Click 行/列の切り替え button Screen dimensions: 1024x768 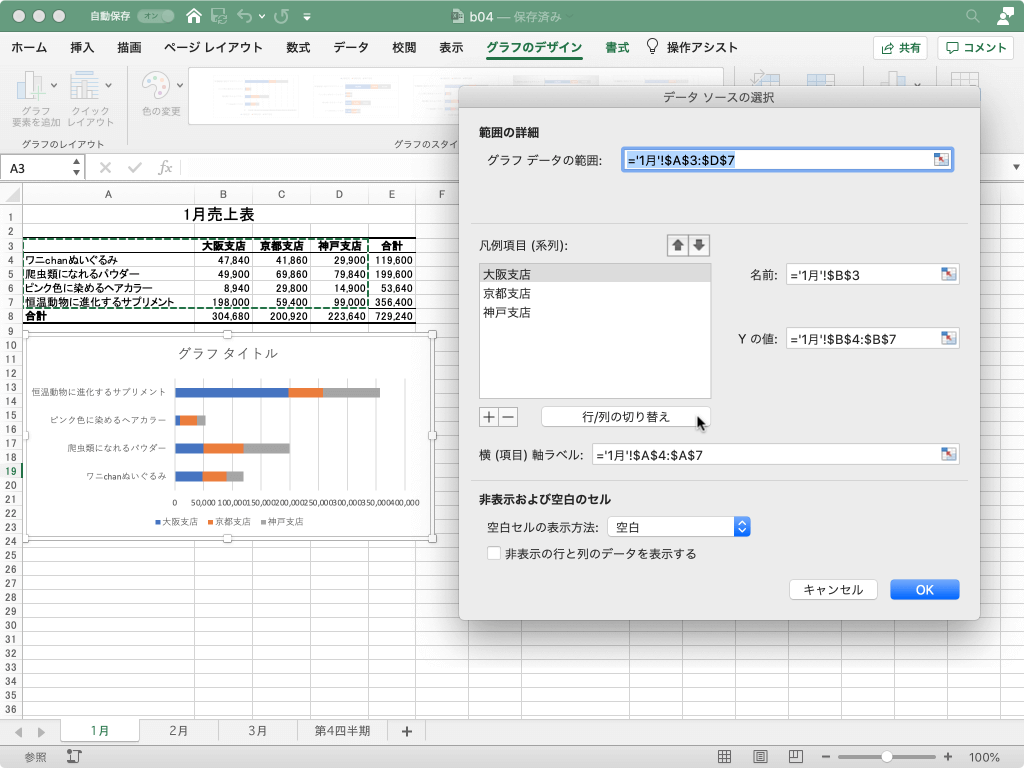(x=626, y=417)
